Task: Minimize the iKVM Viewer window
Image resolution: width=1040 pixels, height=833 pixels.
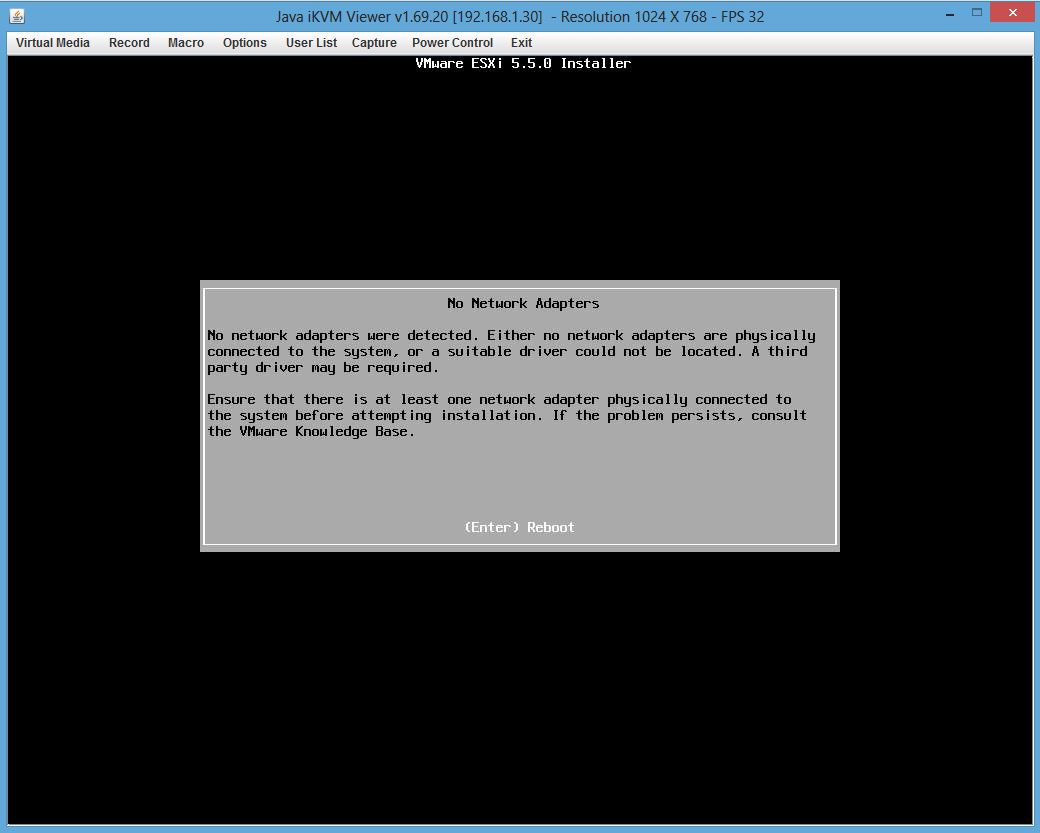Action: point(950,13)
